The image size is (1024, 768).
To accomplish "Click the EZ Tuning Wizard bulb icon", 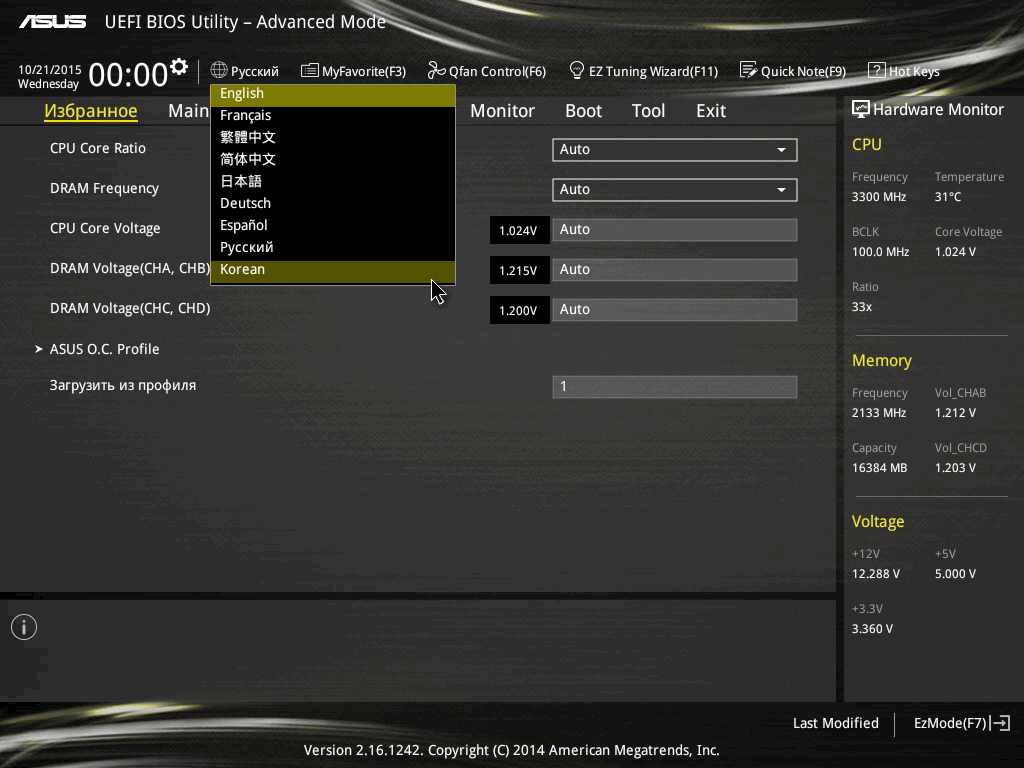I will tap(577, 70).
